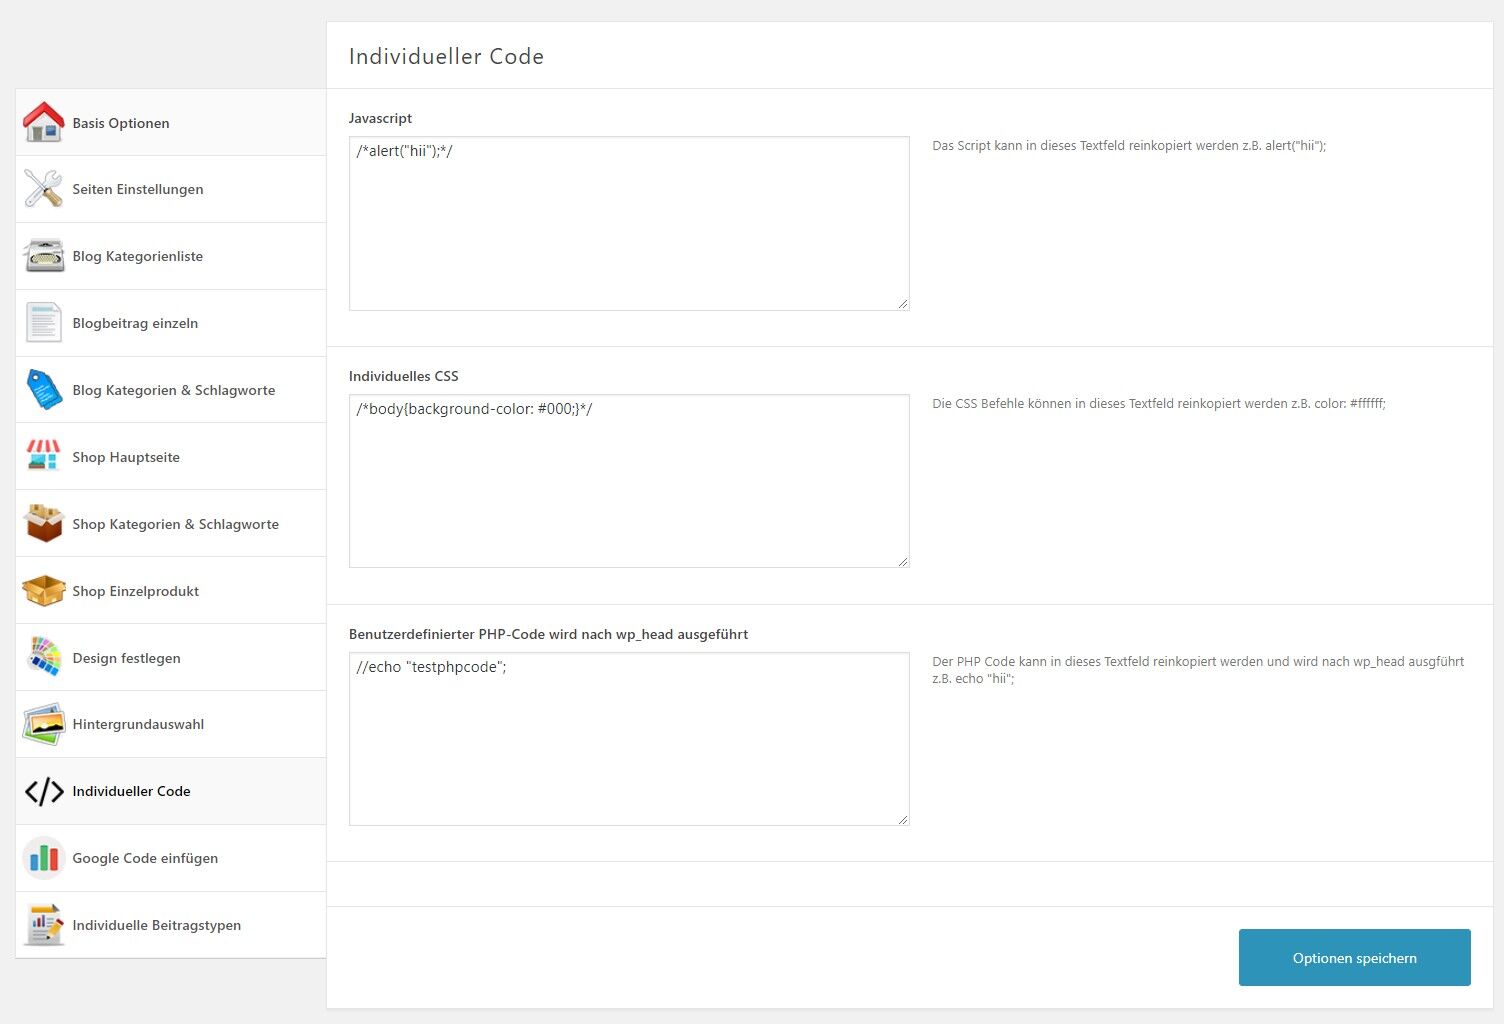Grab the PHP textarea resize handle

pos(903,819)
